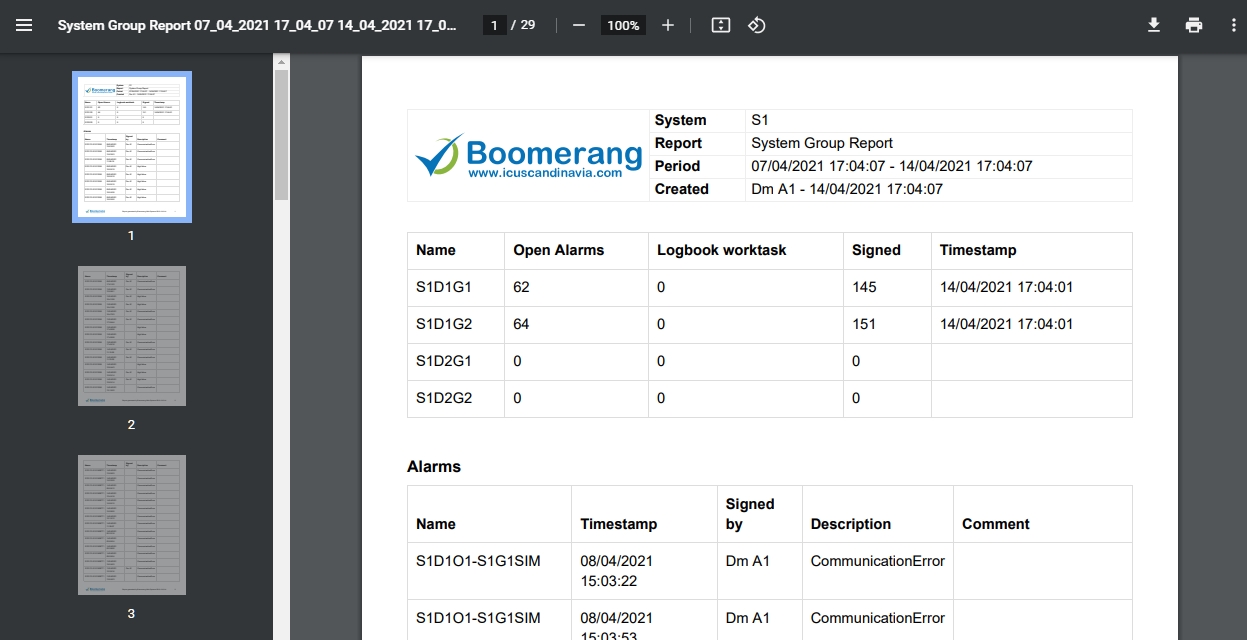Click the Open Alarms column header
Screen dimensions: 1247x640
click(x=558, y=250)
